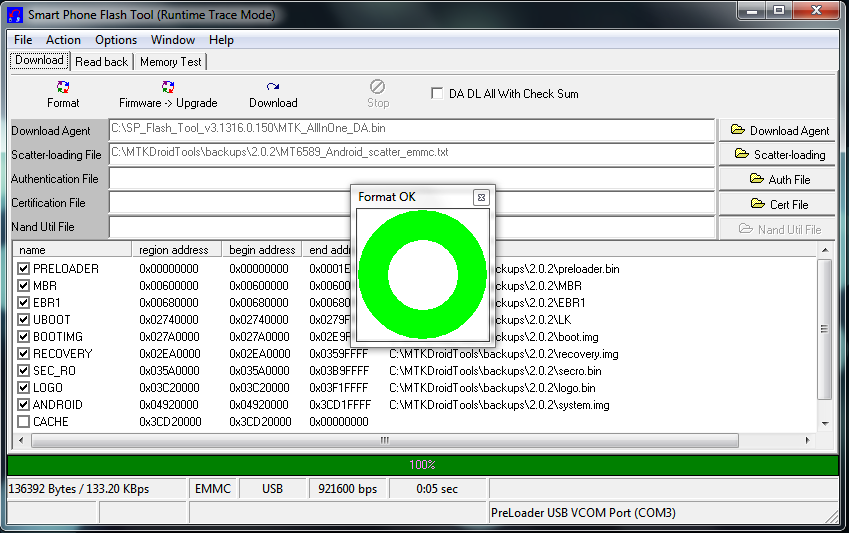This screenshot has height=533, width=849.
Task: Click the Authentication File input field
Action: coord(412,178)
